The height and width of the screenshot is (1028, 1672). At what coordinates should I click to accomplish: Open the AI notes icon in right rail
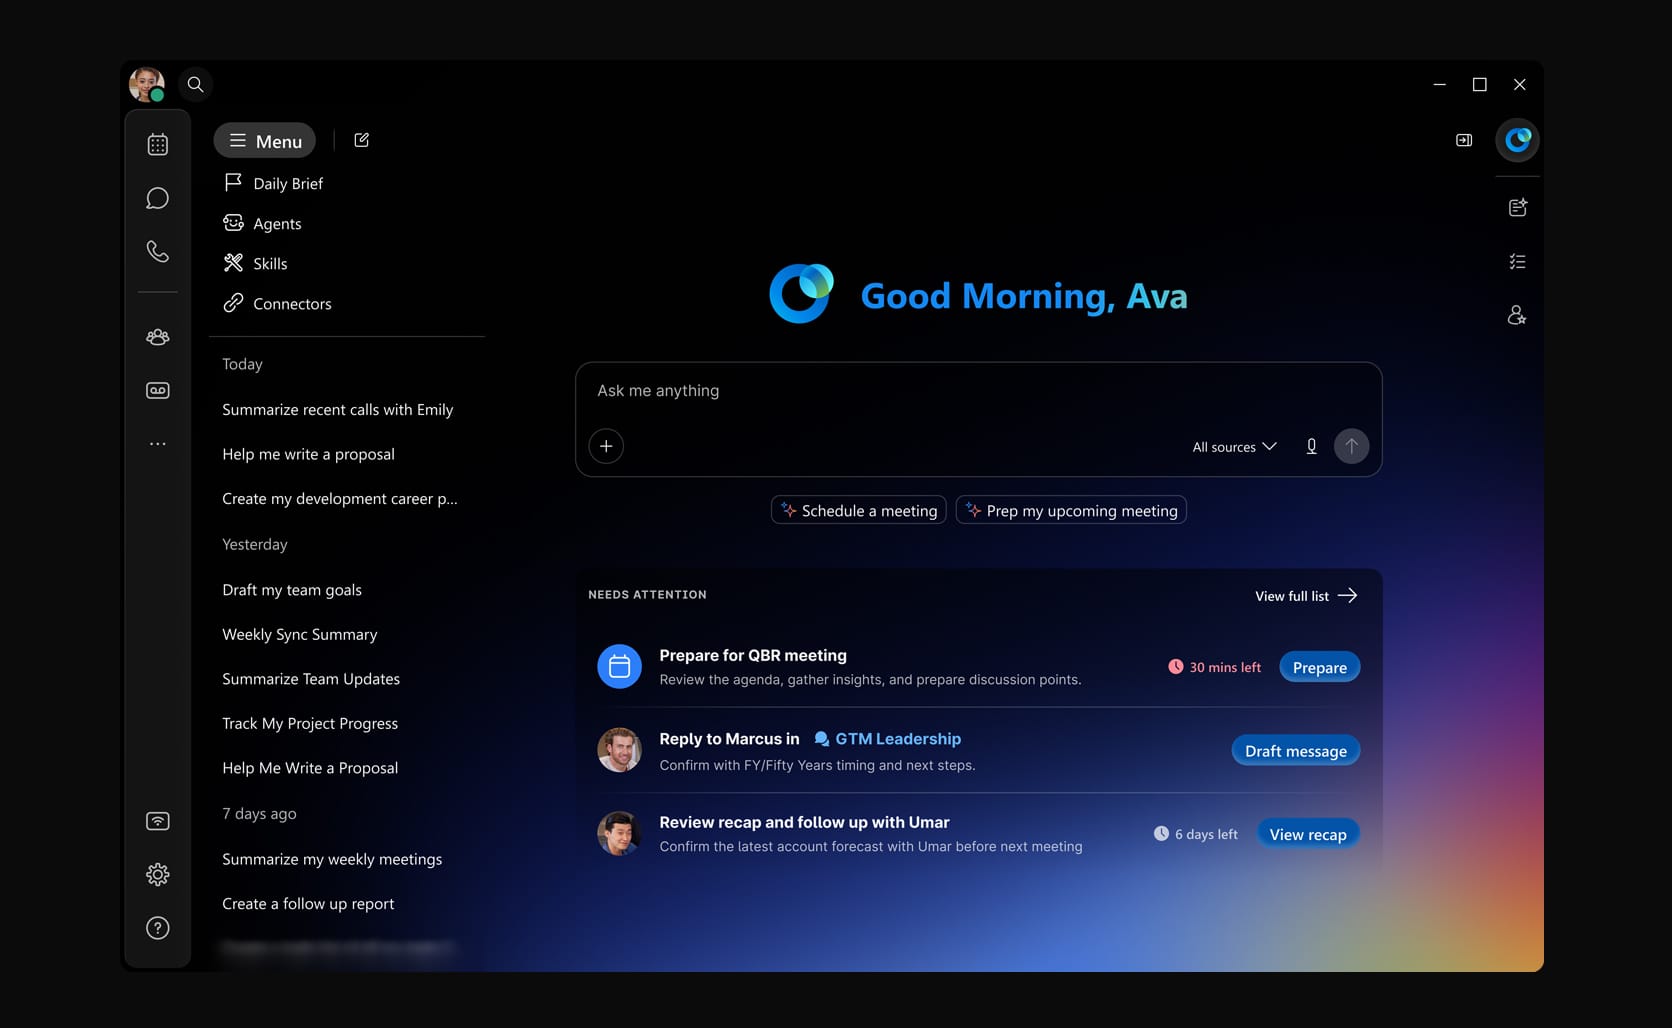tap(1517, 207)
